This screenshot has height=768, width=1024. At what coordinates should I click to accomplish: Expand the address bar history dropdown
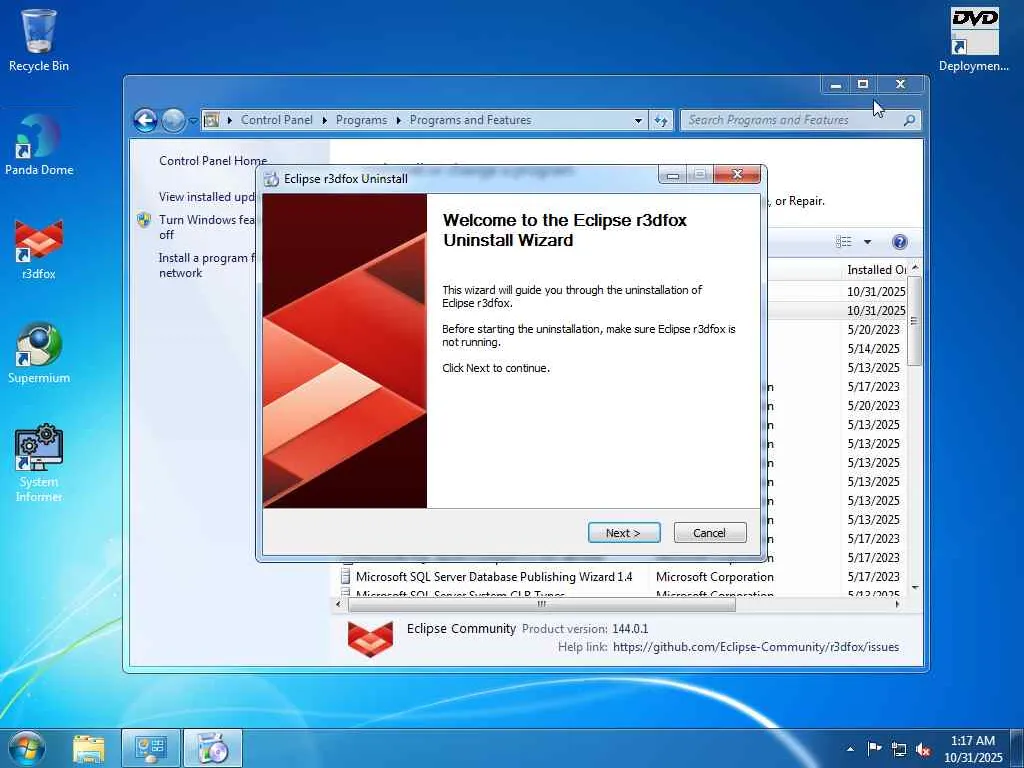tap(638, 121)
